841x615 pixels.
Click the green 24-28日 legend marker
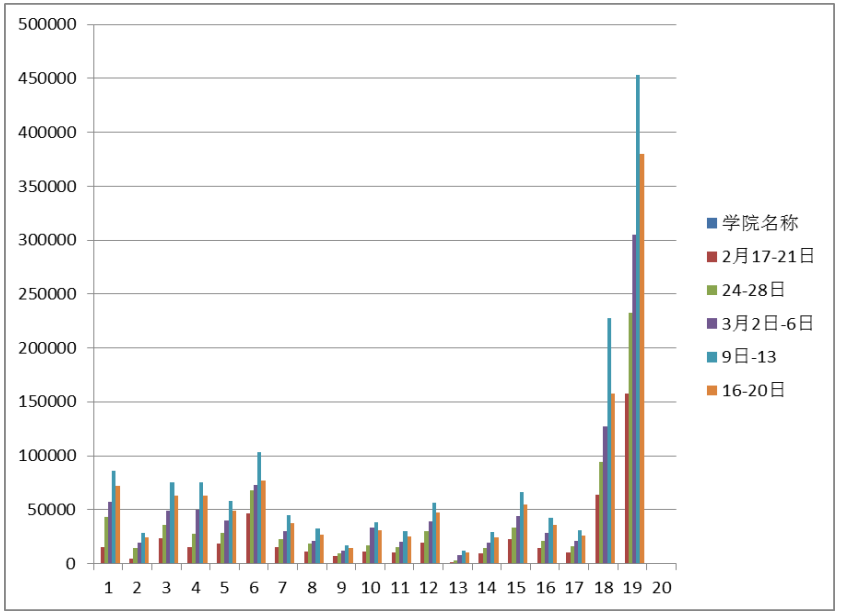click(711, 290)
